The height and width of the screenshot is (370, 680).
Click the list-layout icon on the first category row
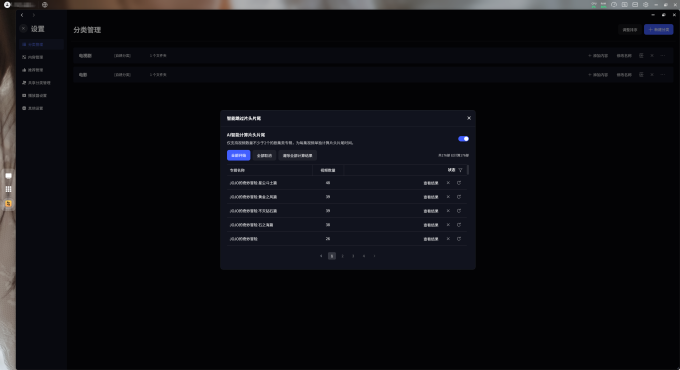641,56
